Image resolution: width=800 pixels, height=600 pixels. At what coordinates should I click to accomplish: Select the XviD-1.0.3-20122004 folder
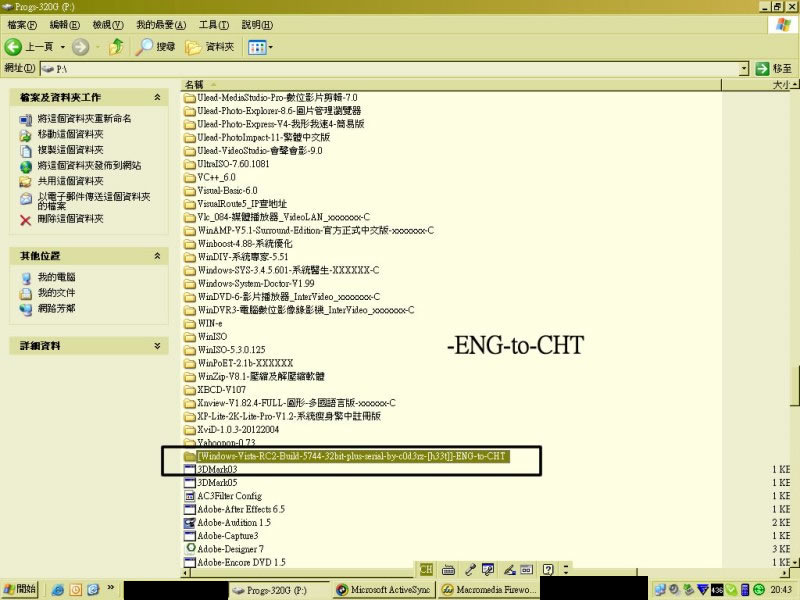238,430
